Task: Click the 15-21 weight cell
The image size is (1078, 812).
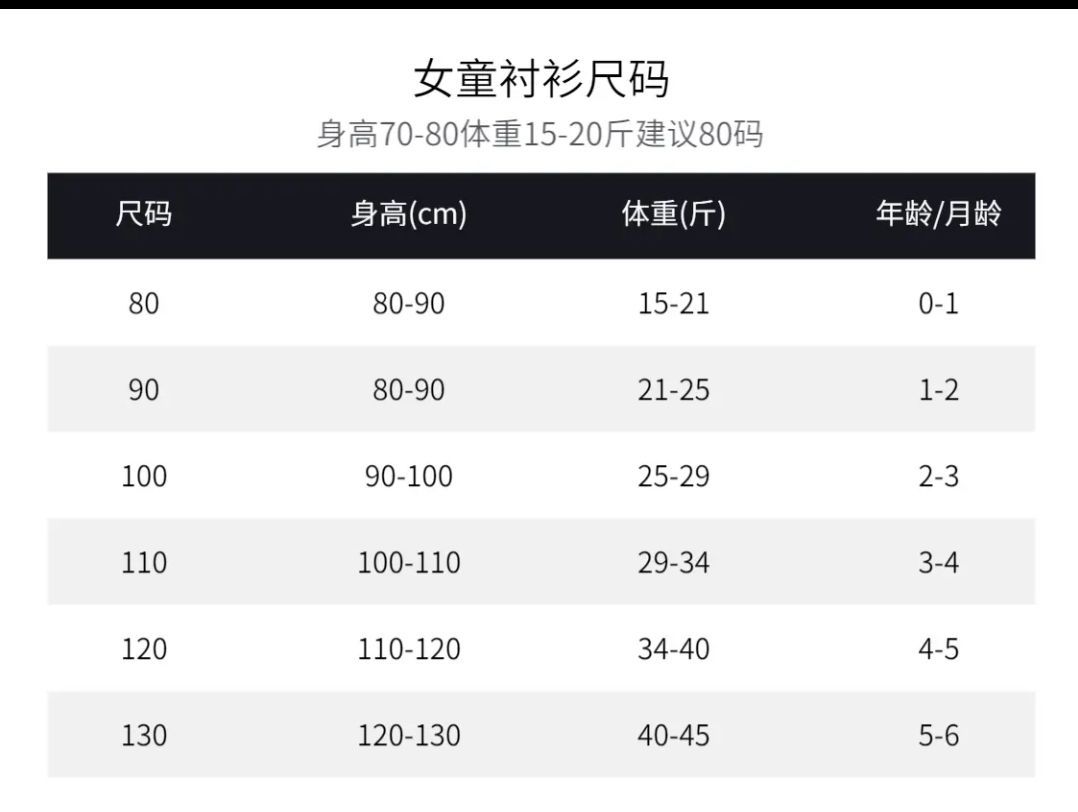Action: pyautogui.click(x=674, y=303)
